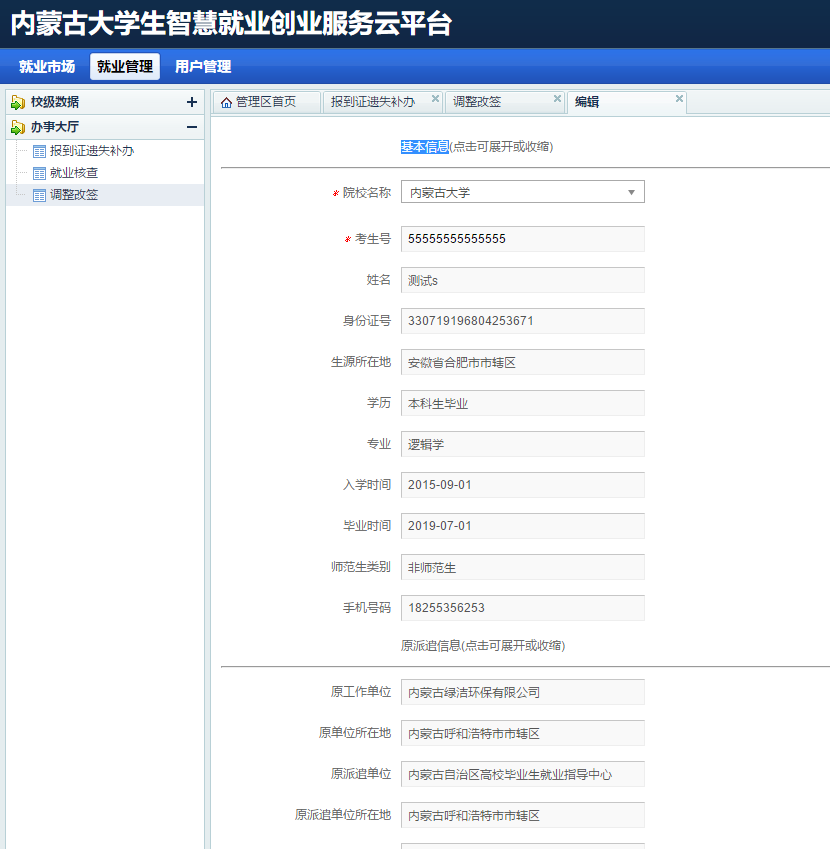The width and height of the screenshot is (830, 849).
Task: Click the 原工作单位 field
Action: [522, 692]
